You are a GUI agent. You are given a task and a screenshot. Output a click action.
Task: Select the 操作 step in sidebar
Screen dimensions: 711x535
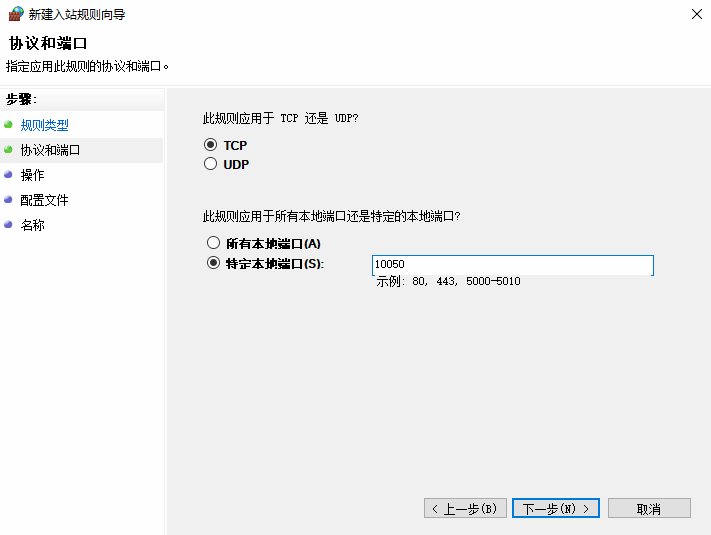33,175
